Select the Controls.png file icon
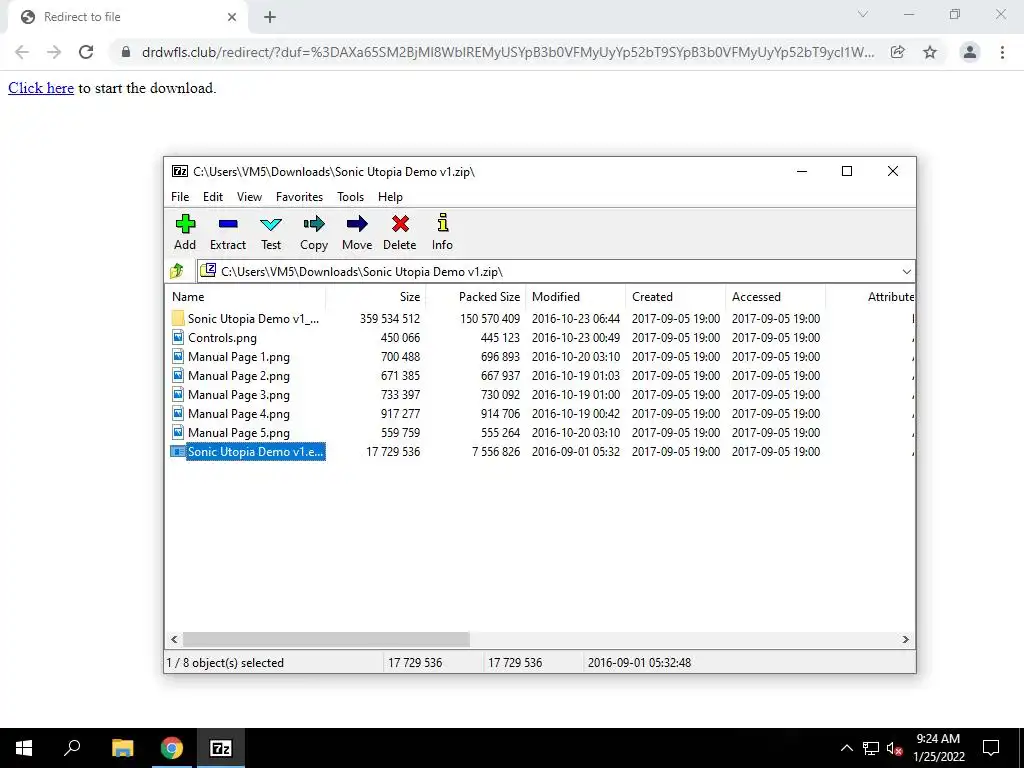The image size is (1024, 768). (178, 337)
